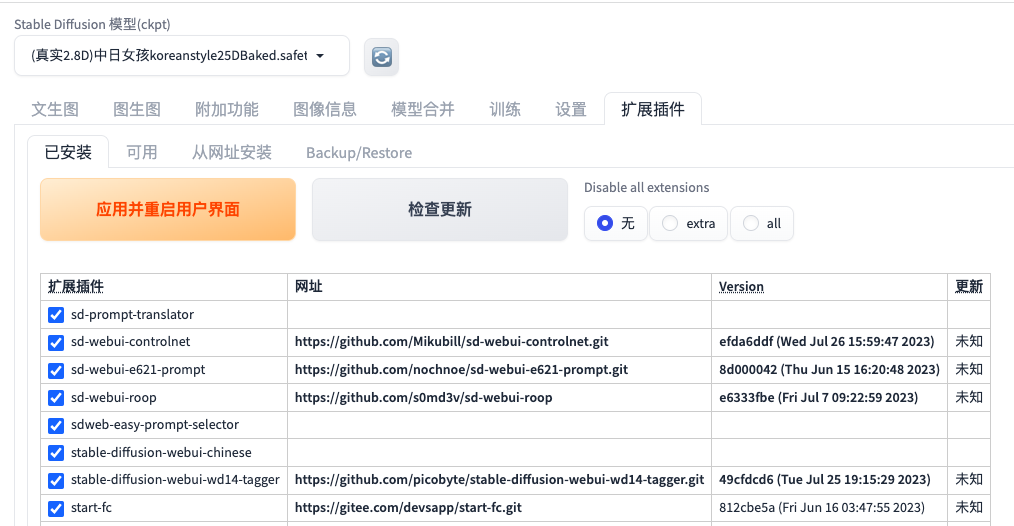Open the s0md3v sd-webui-roop link
The width and height of the screenshot is (1014, 526).
pos(424,397)
